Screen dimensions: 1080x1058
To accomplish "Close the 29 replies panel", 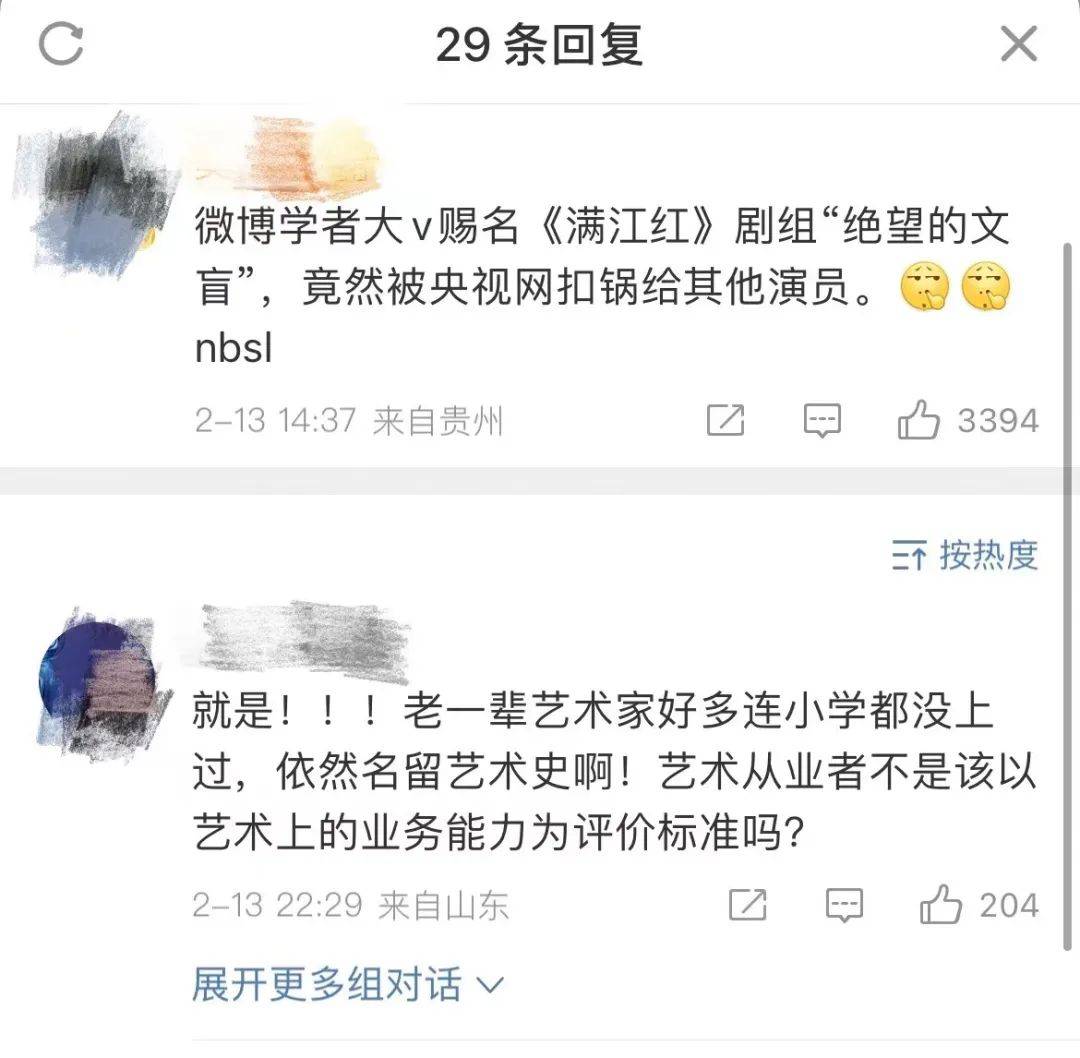I will click(x=1018, y=44).
